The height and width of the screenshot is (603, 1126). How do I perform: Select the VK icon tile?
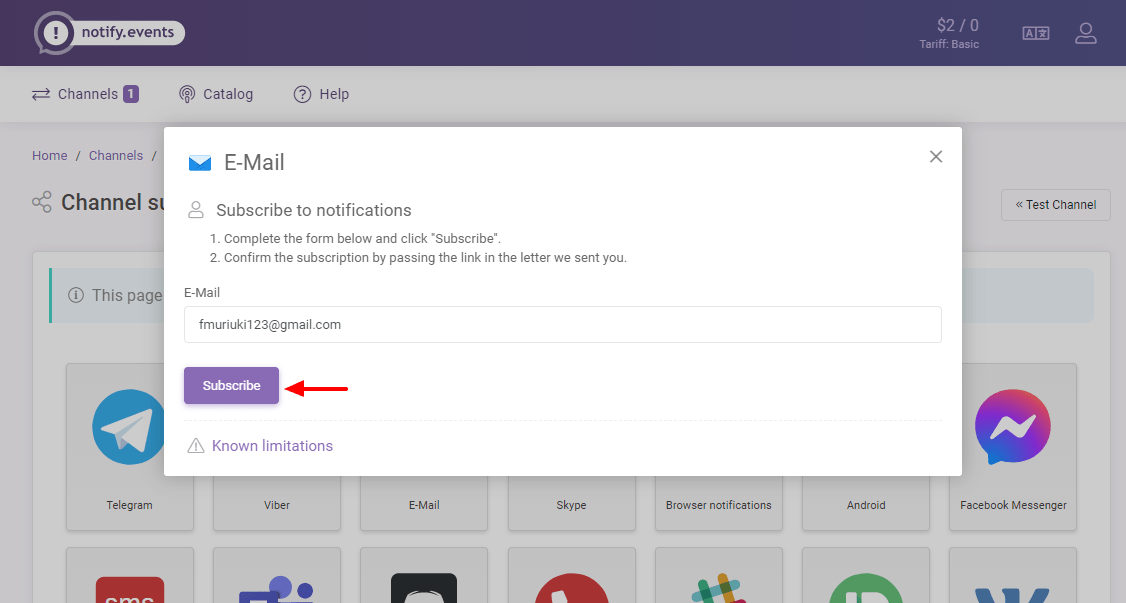click(1013, 576)
